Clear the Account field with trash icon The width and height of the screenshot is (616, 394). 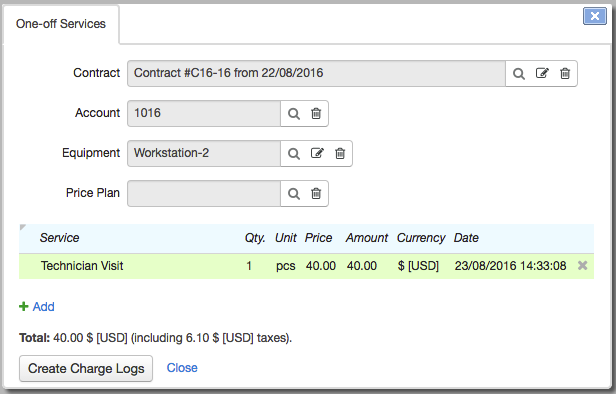coord(316,114)
